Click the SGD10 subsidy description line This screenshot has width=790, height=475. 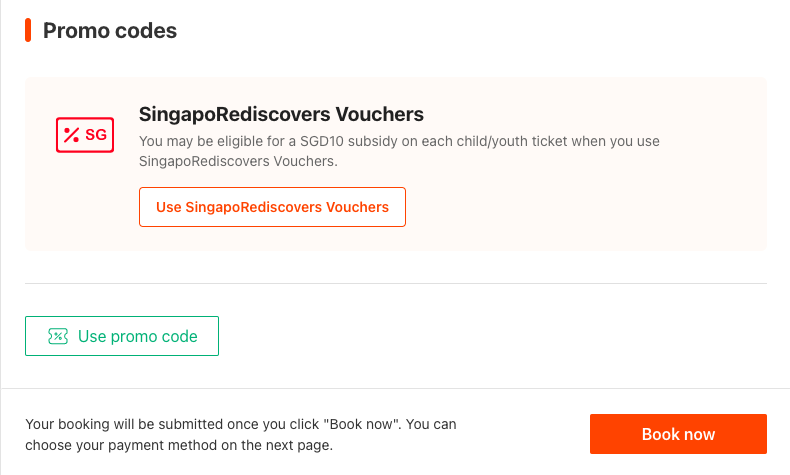[399, 141]
